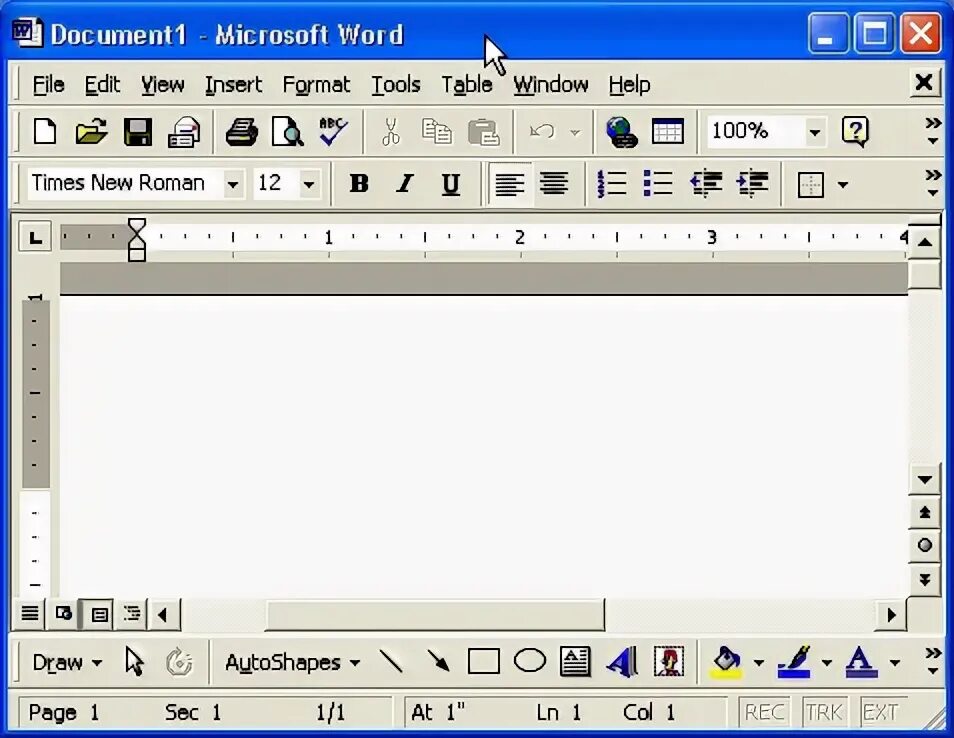Open the View menu
The image size is (954, 738).
pyautogui.click(x=162, y=85)
